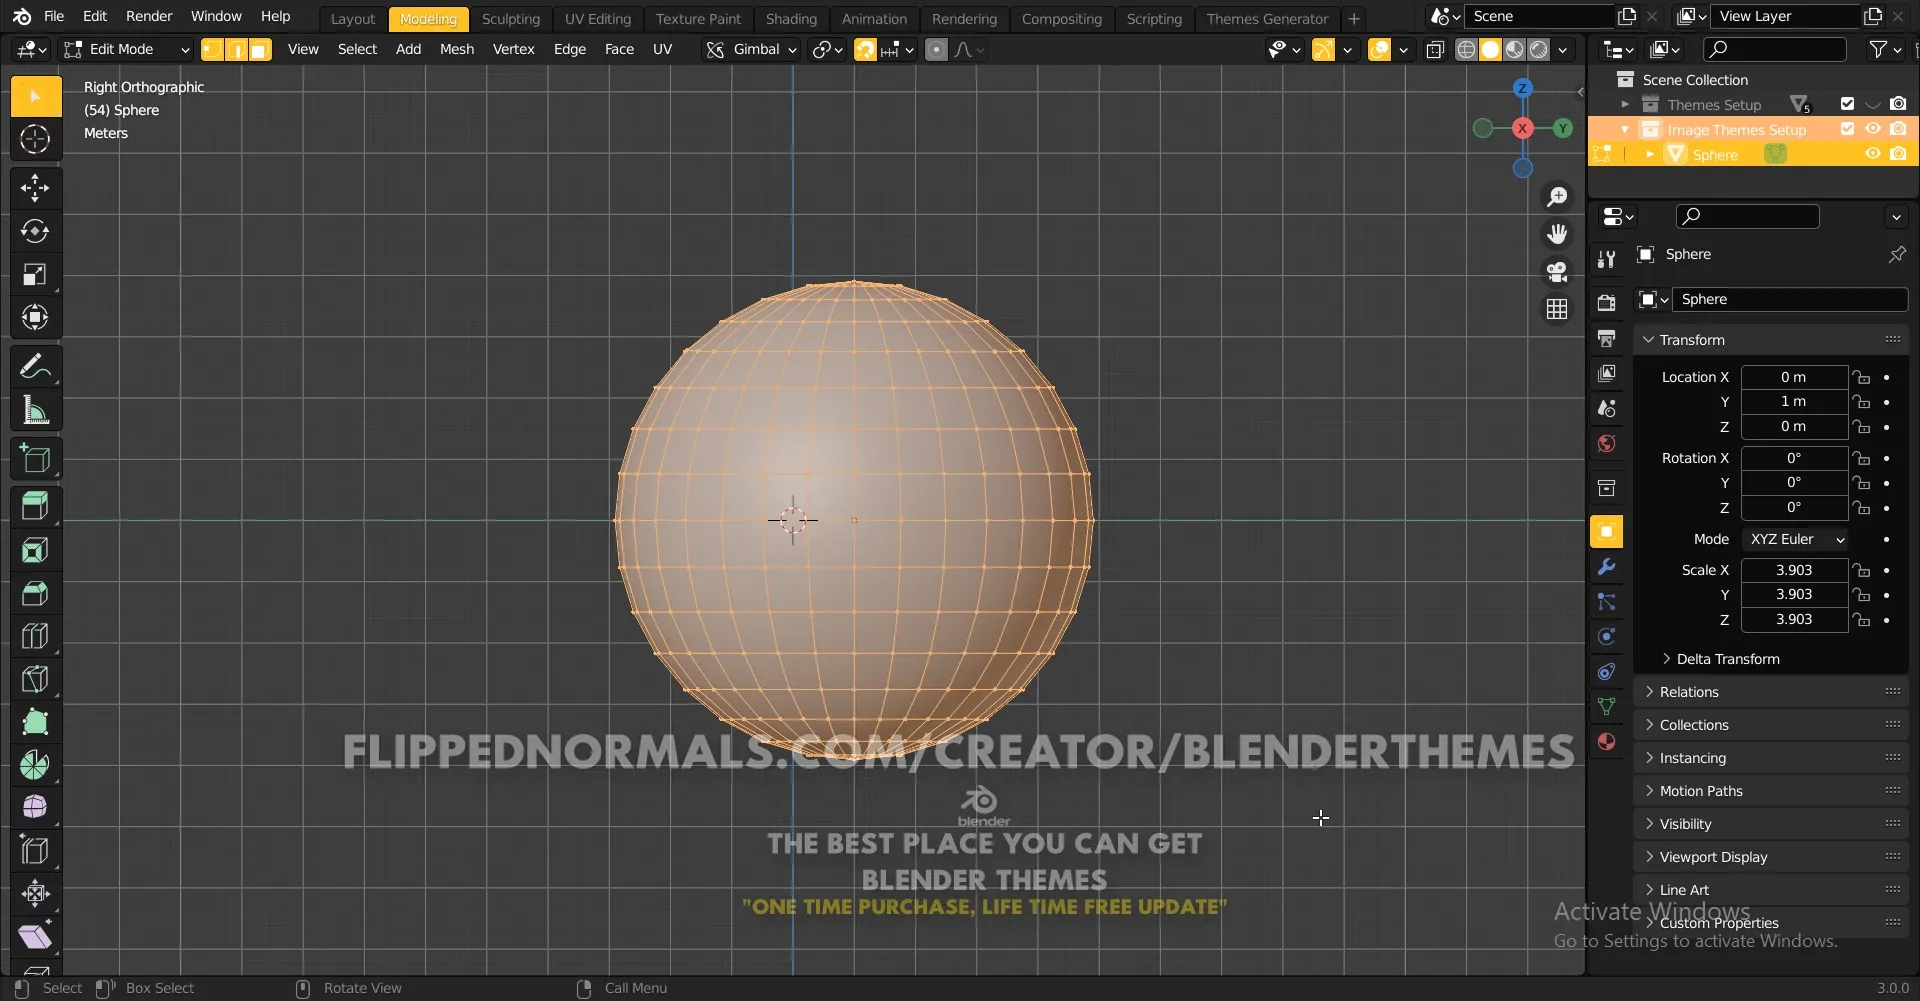The image size is (1920, 1001).
Task: Switch to the Shading workspace tab
Action: pos(791,18)
